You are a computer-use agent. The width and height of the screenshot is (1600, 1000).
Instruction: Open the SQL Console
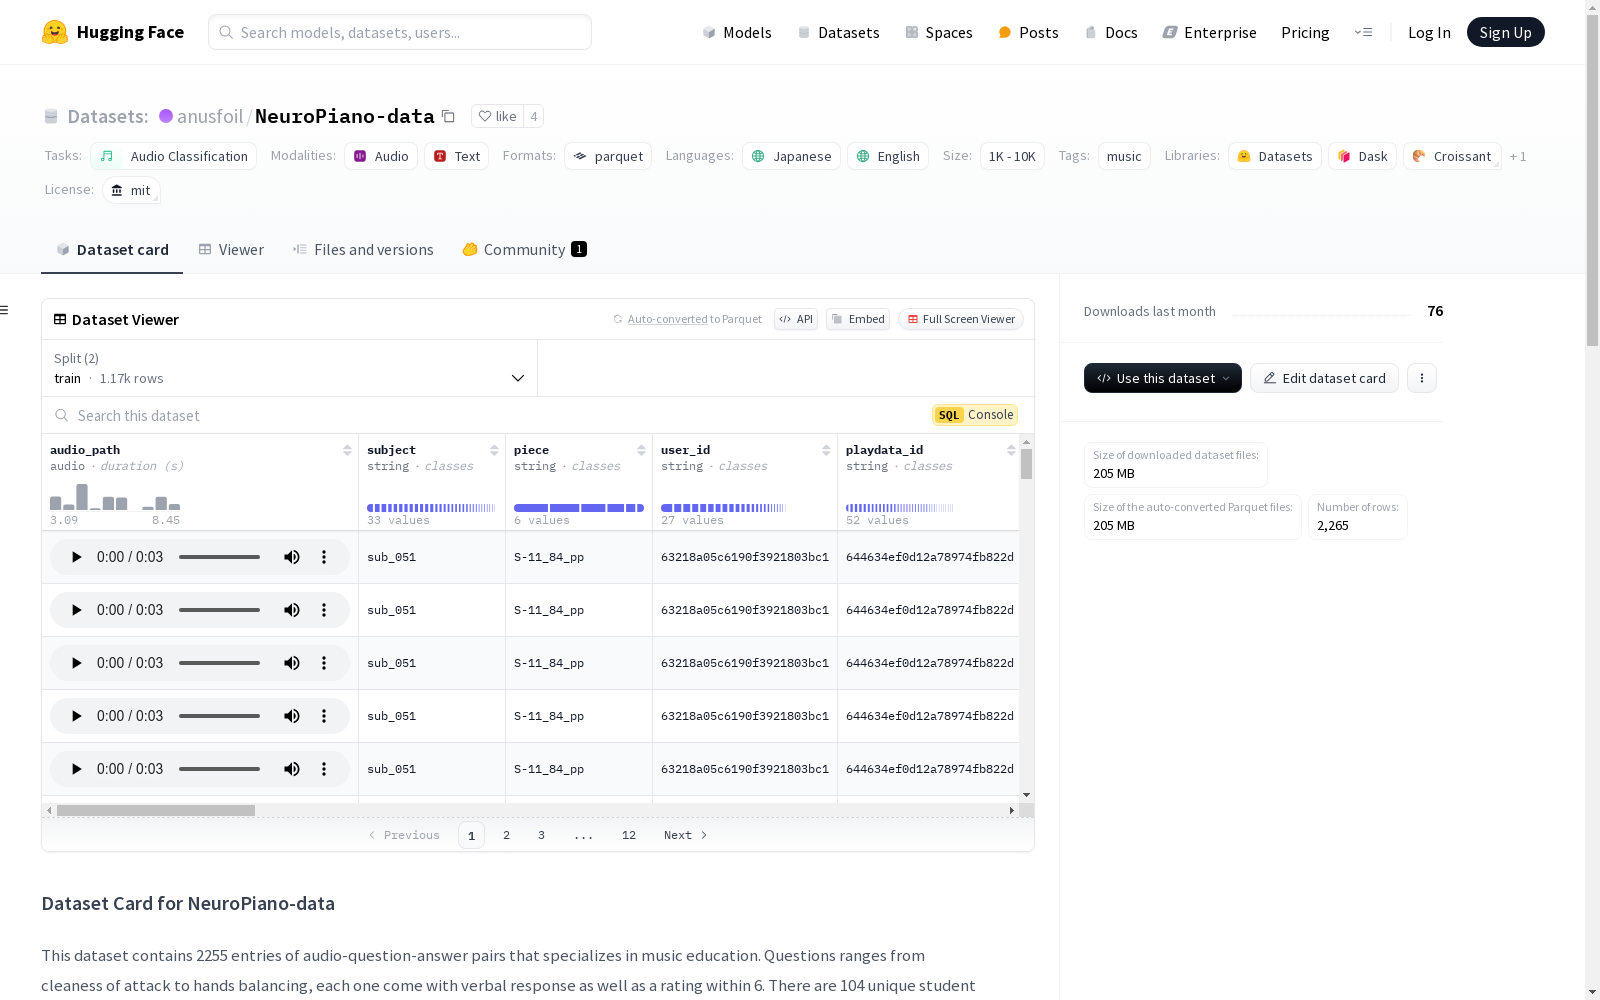pos(975,415)
